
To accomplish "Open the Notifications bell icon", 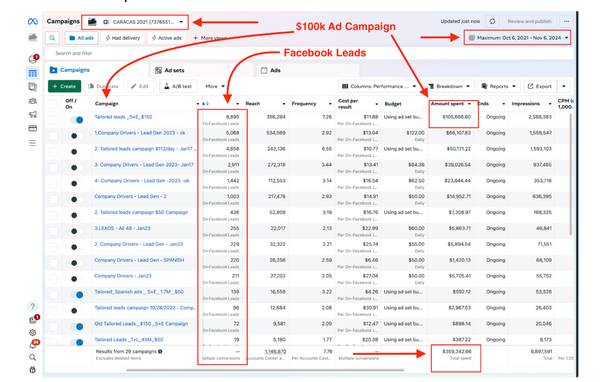I will [33, 344].
